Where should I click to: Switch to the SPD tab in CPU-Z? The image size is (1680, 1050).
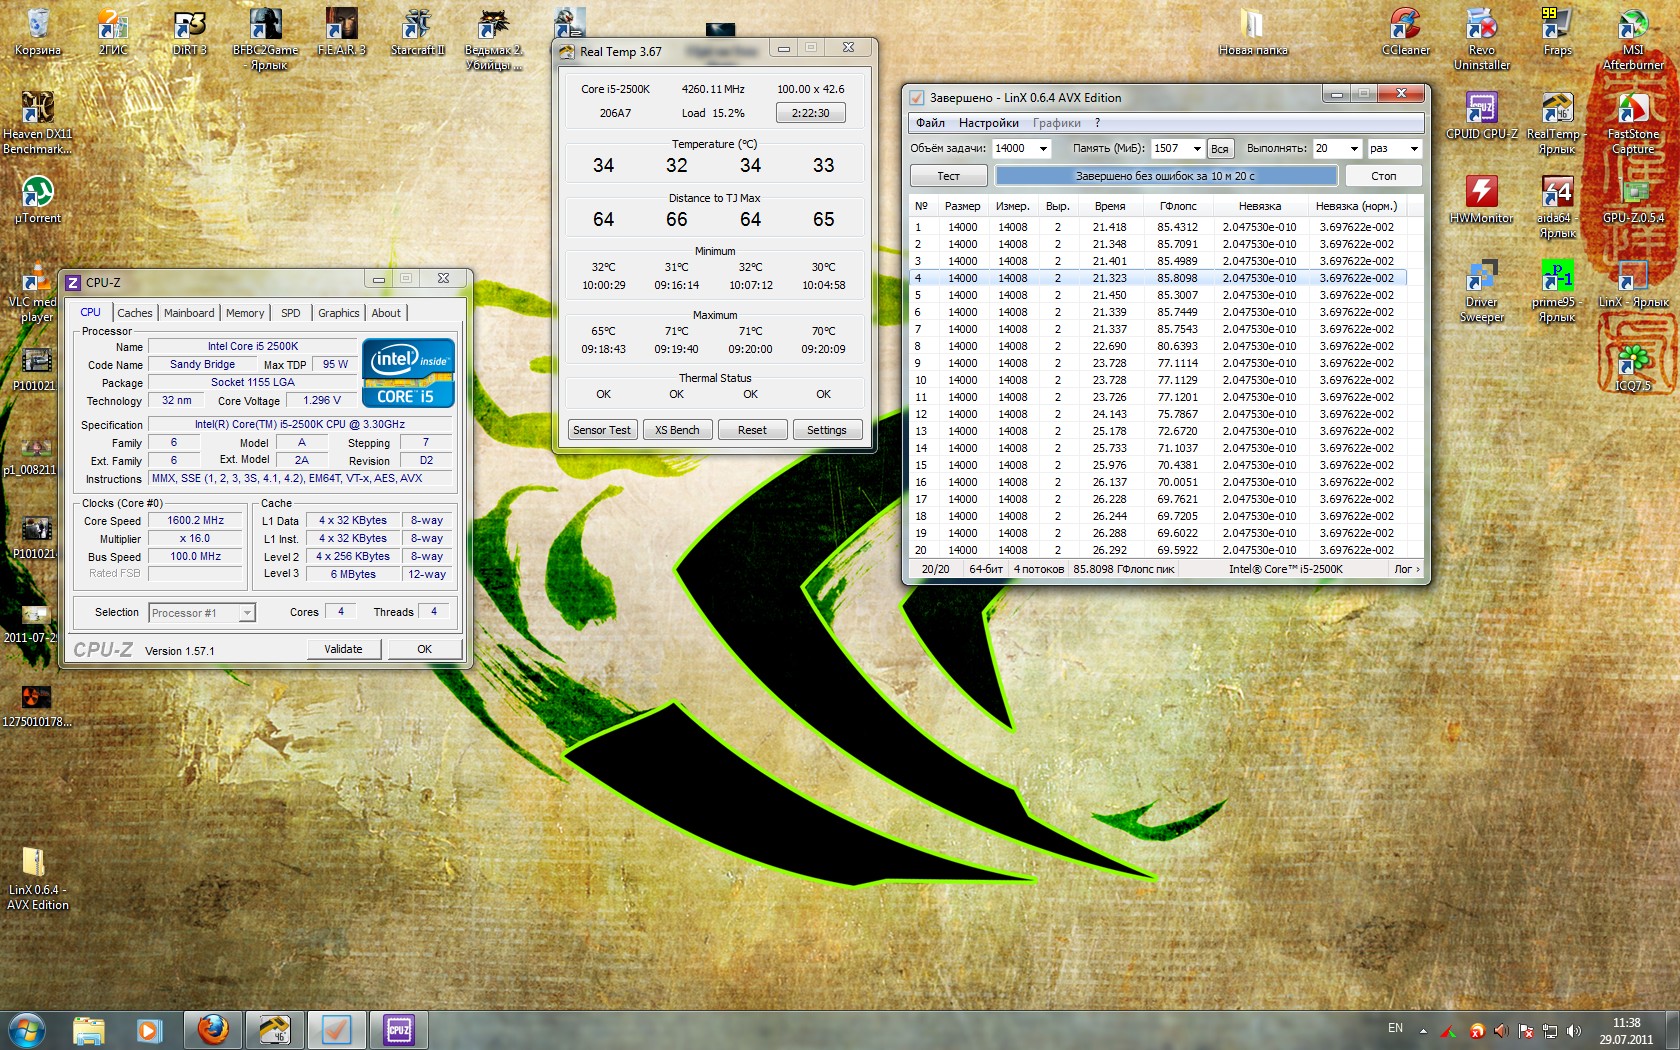pyautogui.click(x=291, y=313)
